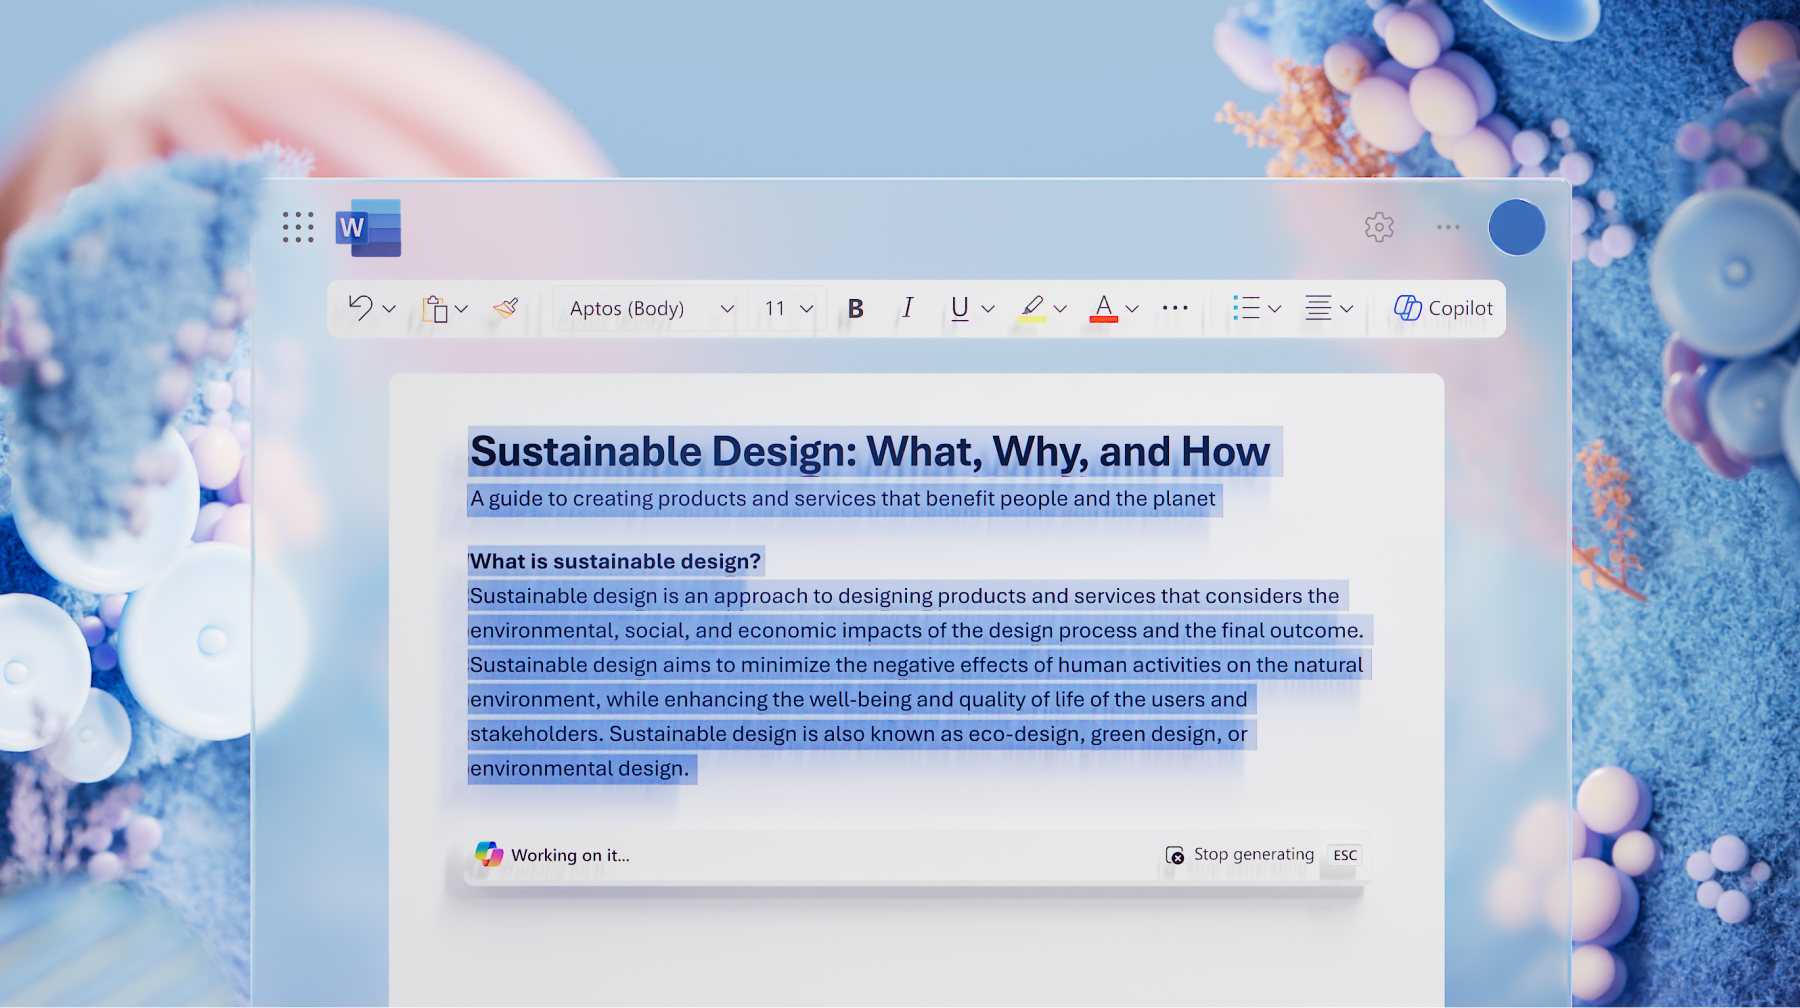Screen dimensions: 1800x1008
Task: Click the Paste clipboard icon
Action: click(435, 309)
